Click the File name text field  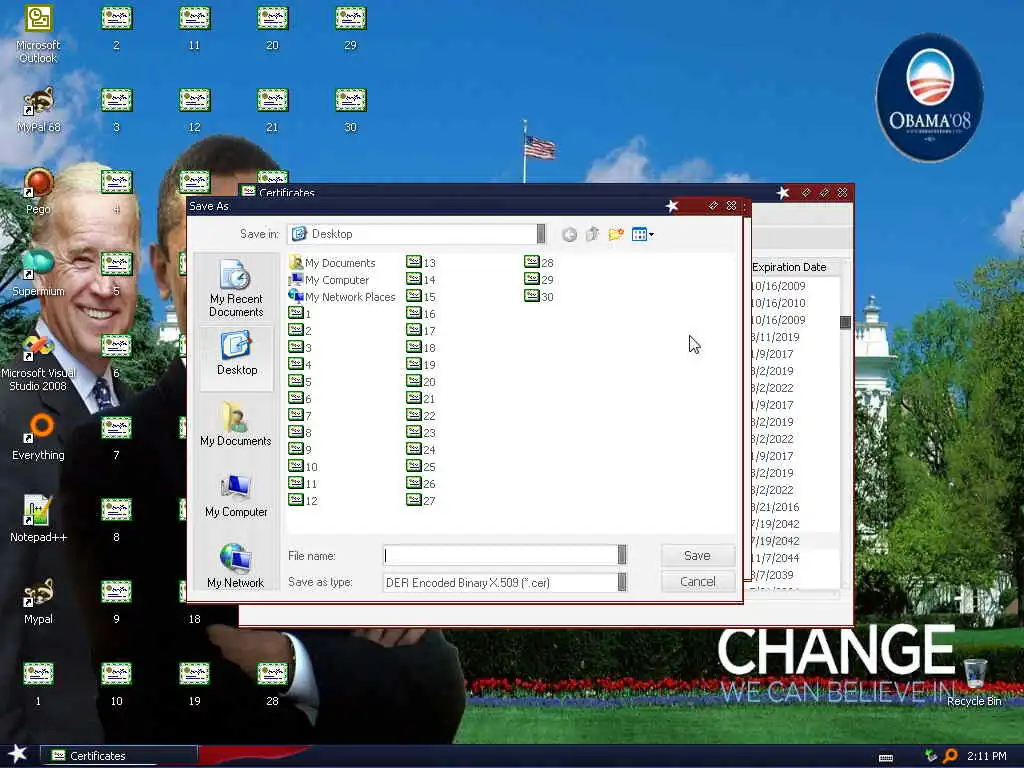(500, 555)
